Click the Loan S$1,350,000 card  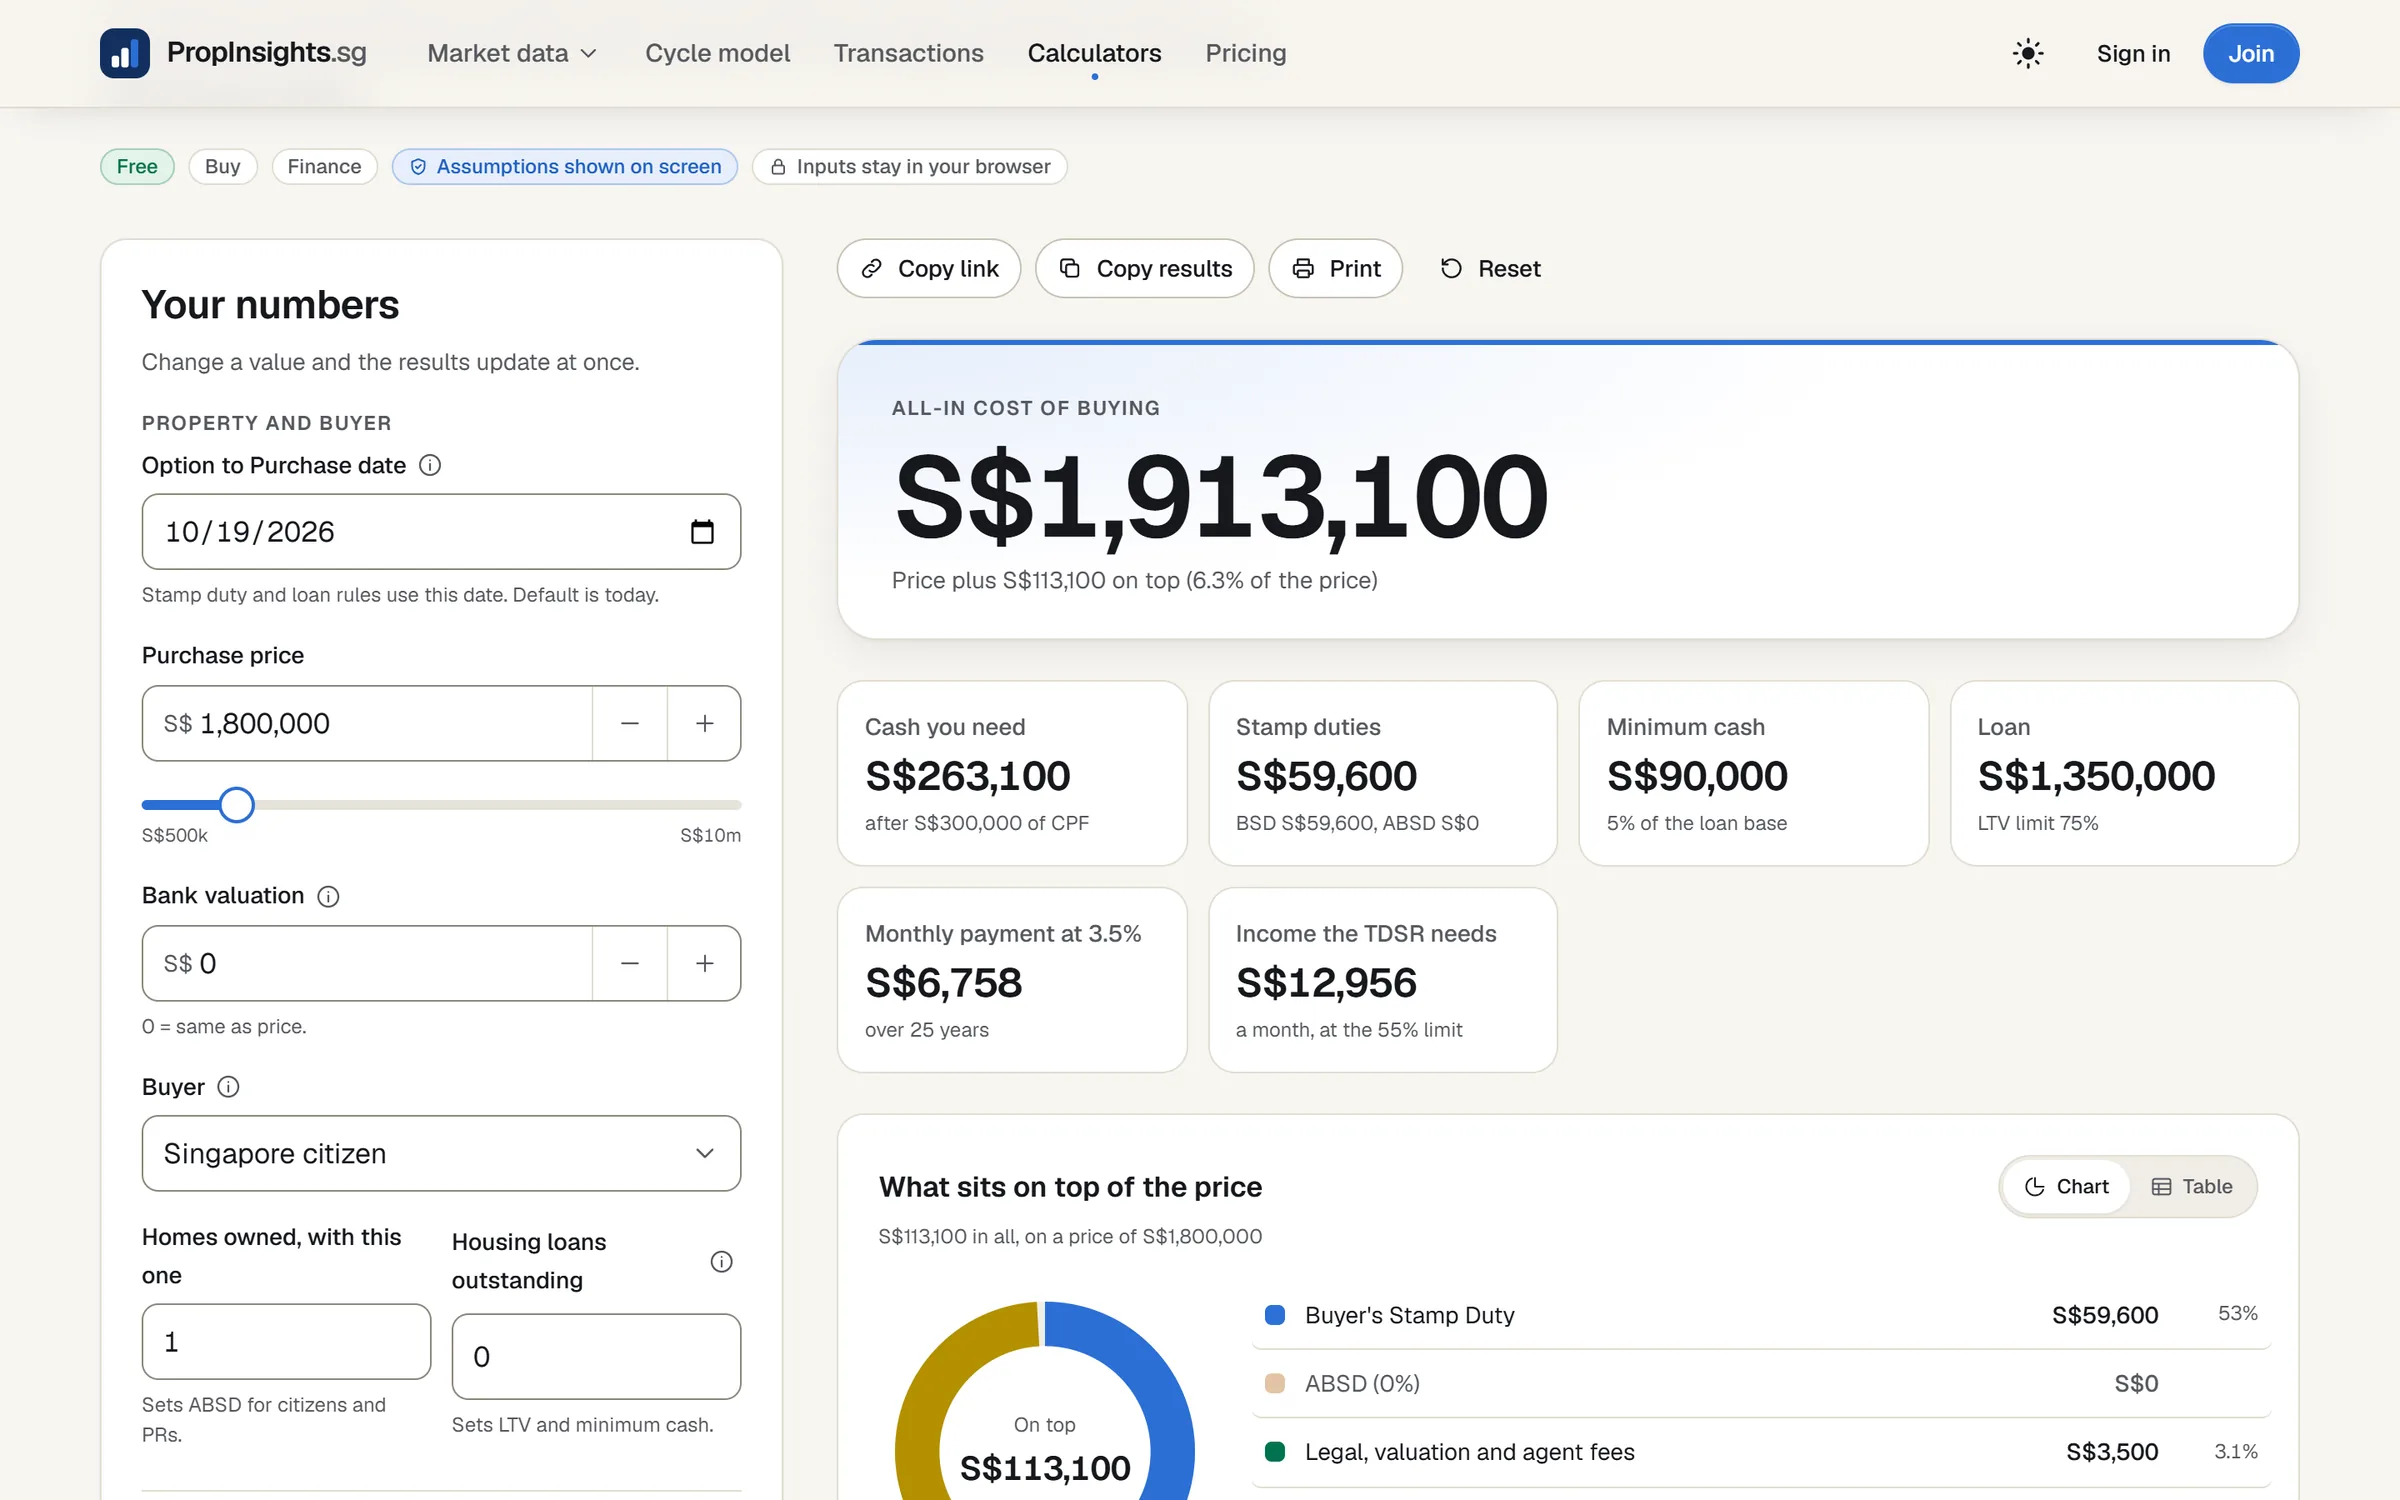pos(2125,774)
